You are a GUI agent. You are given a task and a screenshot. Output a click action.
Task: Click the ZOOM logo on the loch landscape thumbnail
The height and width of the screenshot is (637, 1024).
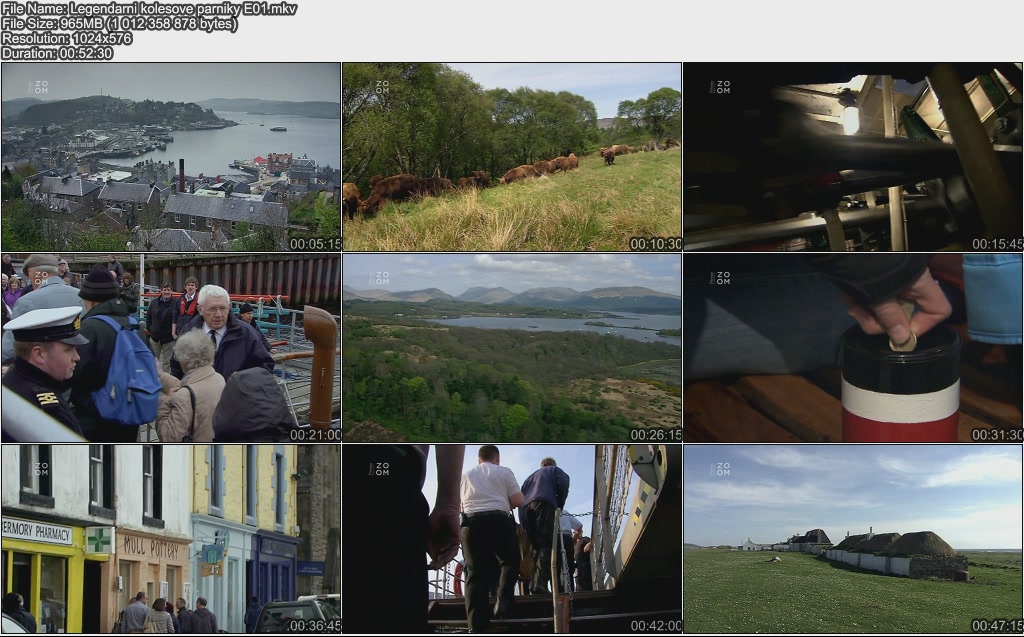coord(379,278)
